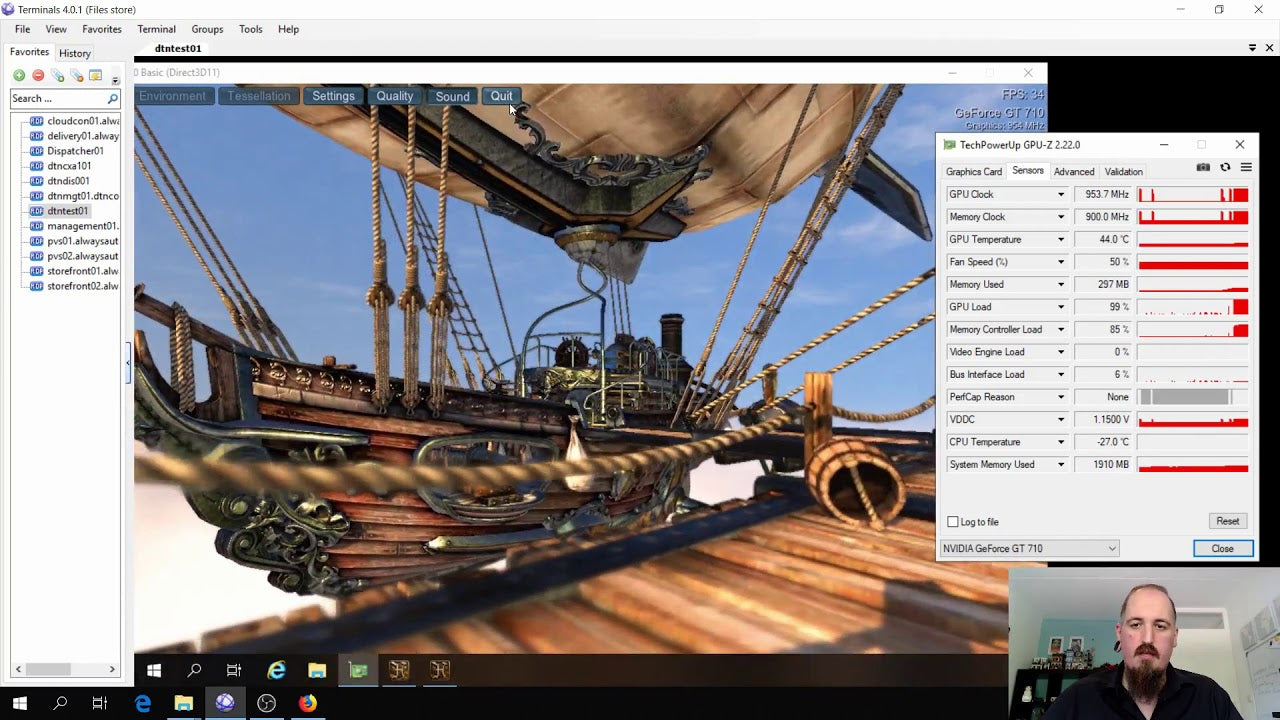Image resolution: width=1280 pixels, height=720 pixels.
Task: Click the Quality button in benchmark
Action: click(394, 96)
